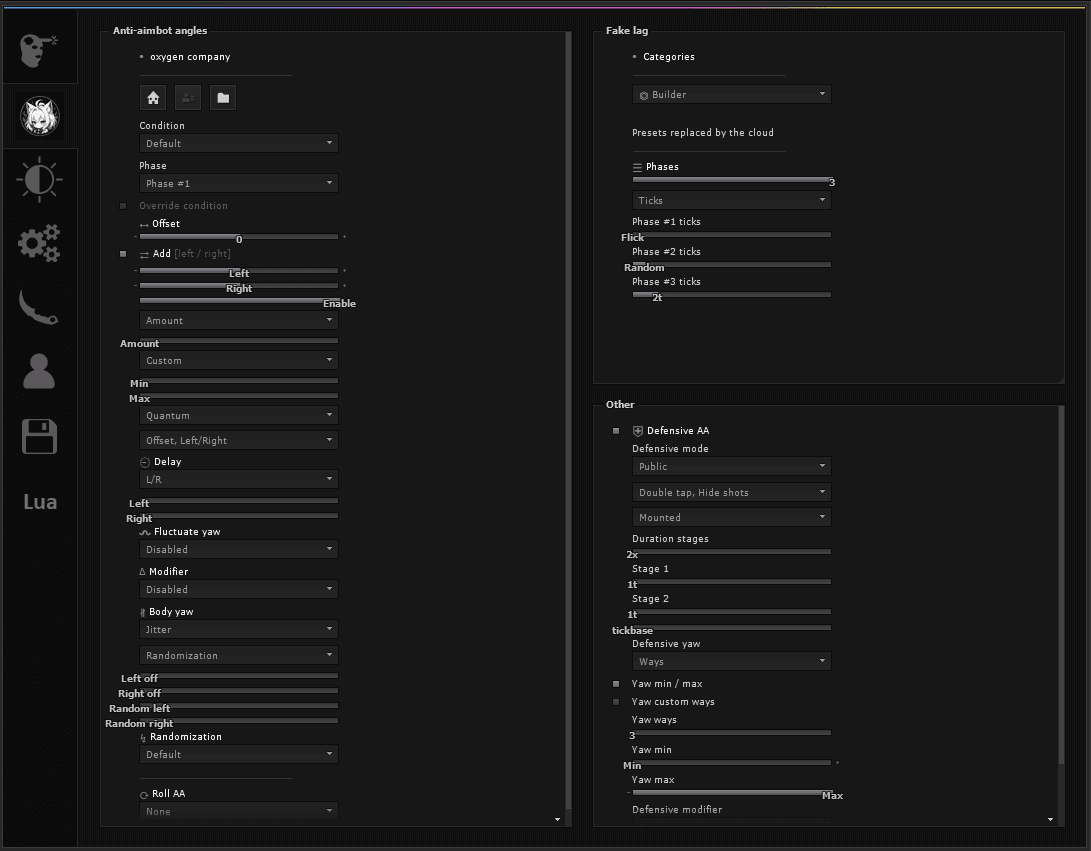Image resolution: width=1091 pixels, height=851 pixels.
Task: Open the Double tap, Hide shots dropdown
Action: coord(731,493)
